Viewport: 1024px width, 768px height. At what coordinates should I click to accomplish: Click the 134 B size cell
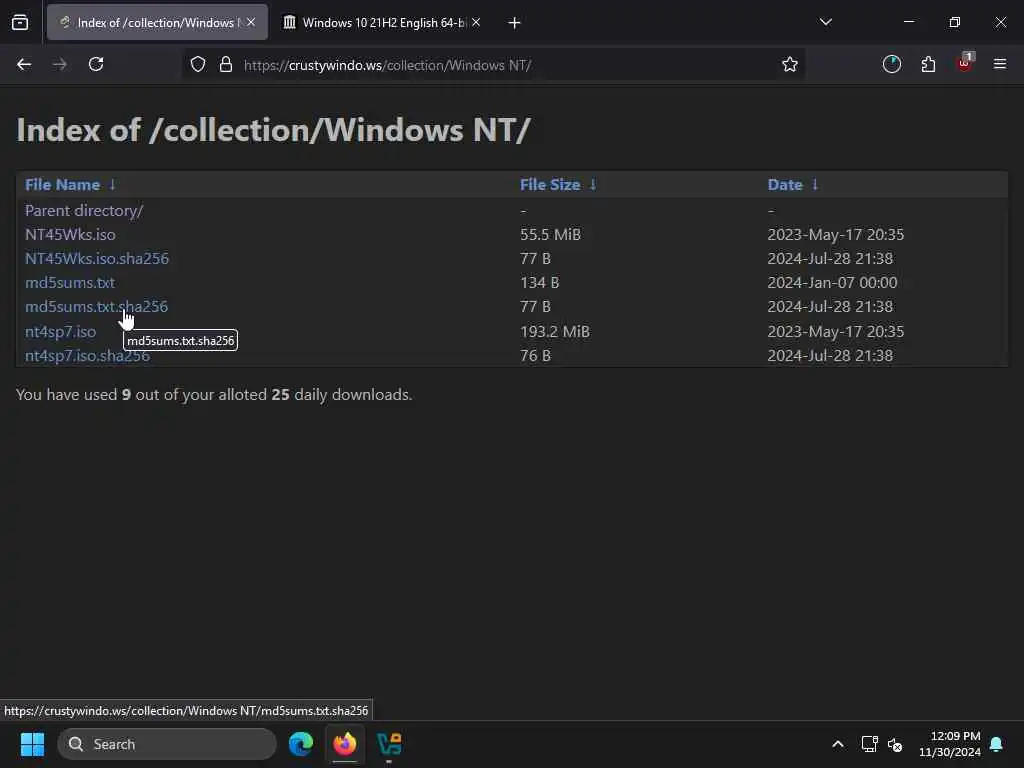point(539,283)
